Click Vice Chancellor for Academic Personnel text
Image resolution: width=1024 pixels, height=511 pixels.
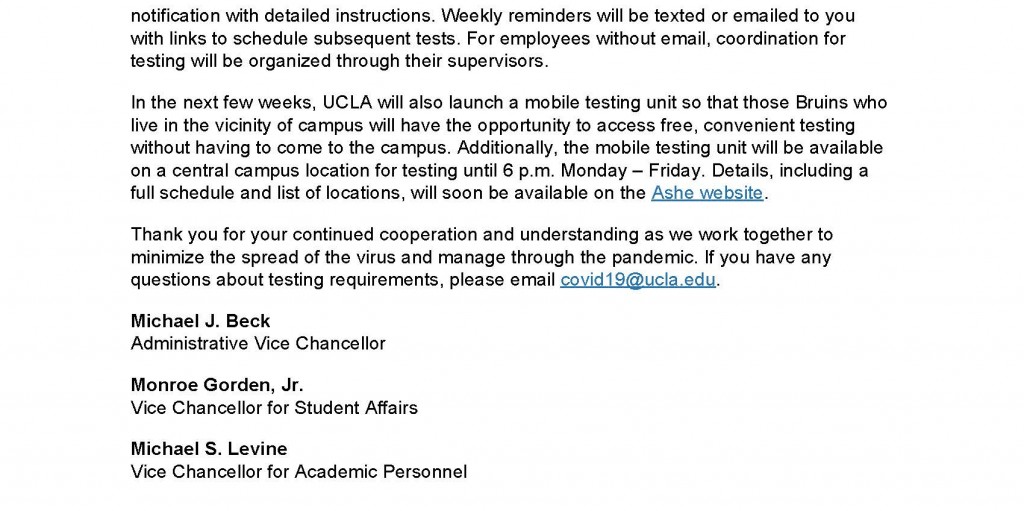click(299, 471)
